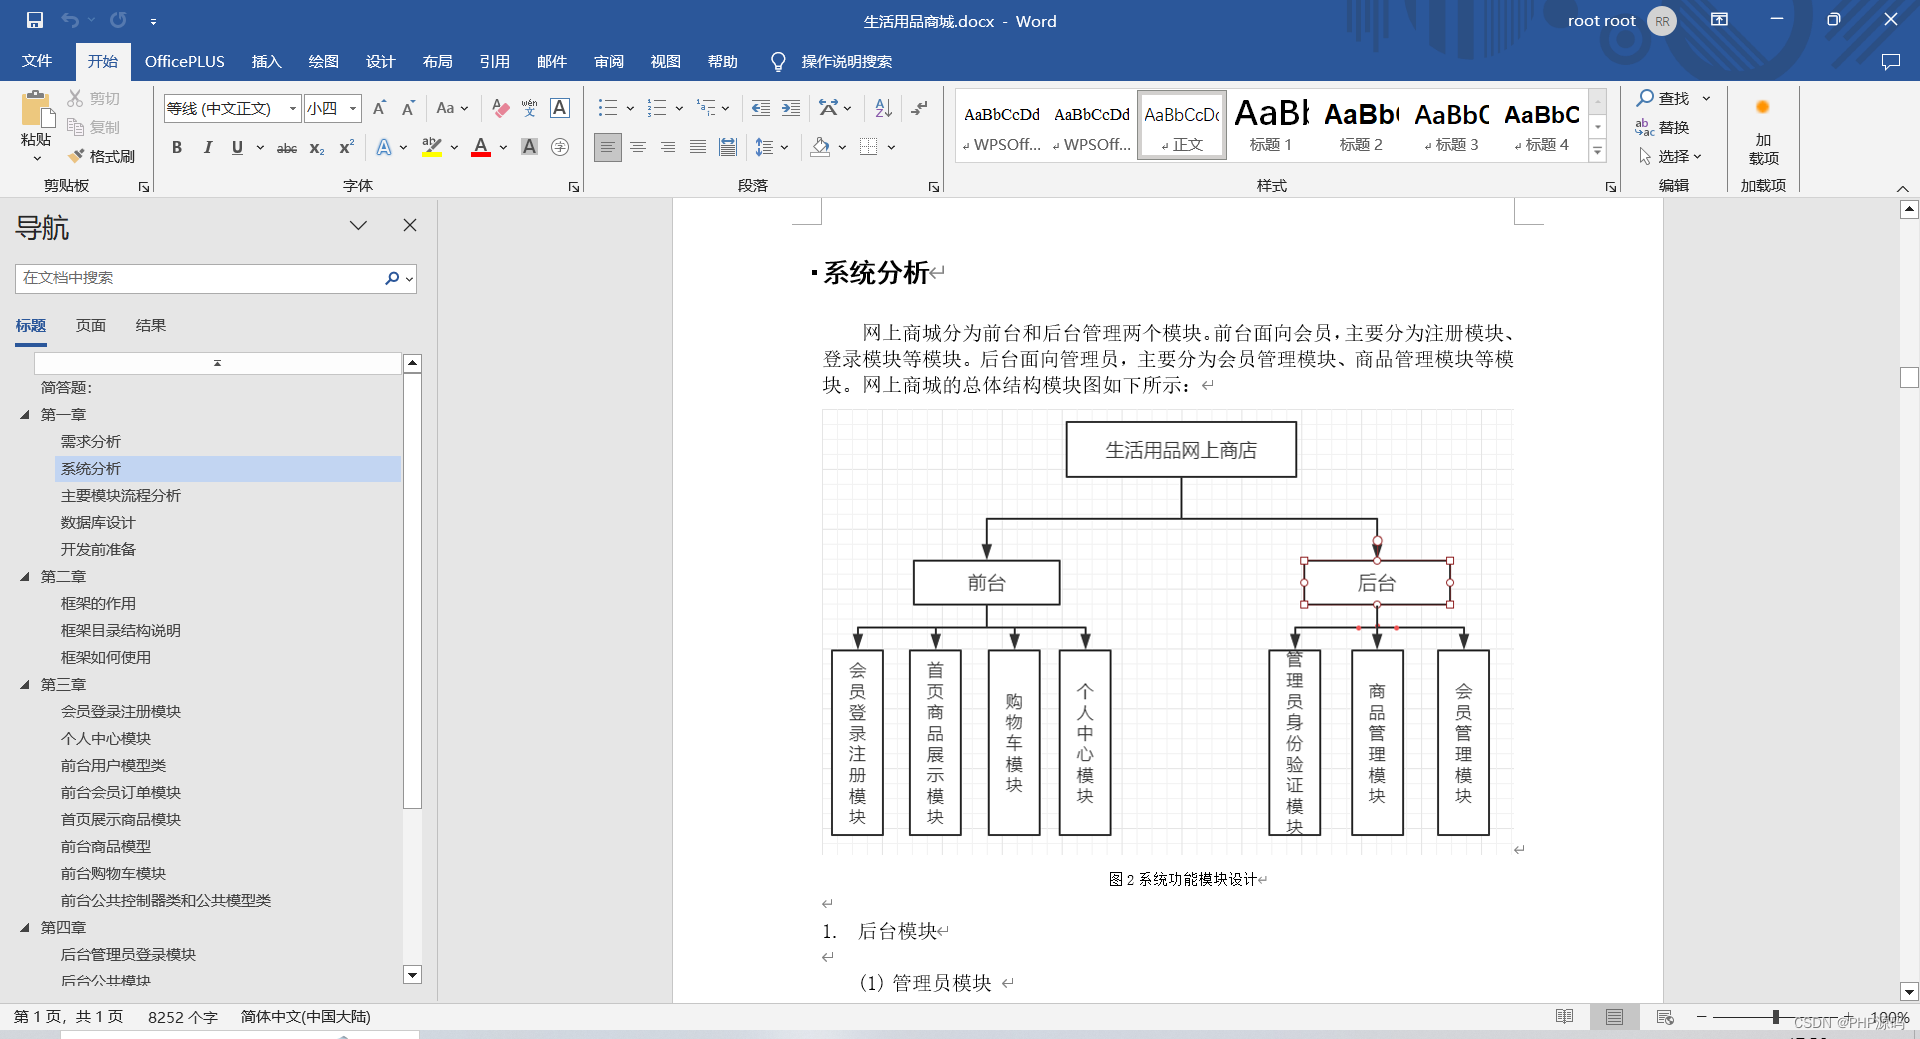Open the font size dropdown

[x=353, y=108]
